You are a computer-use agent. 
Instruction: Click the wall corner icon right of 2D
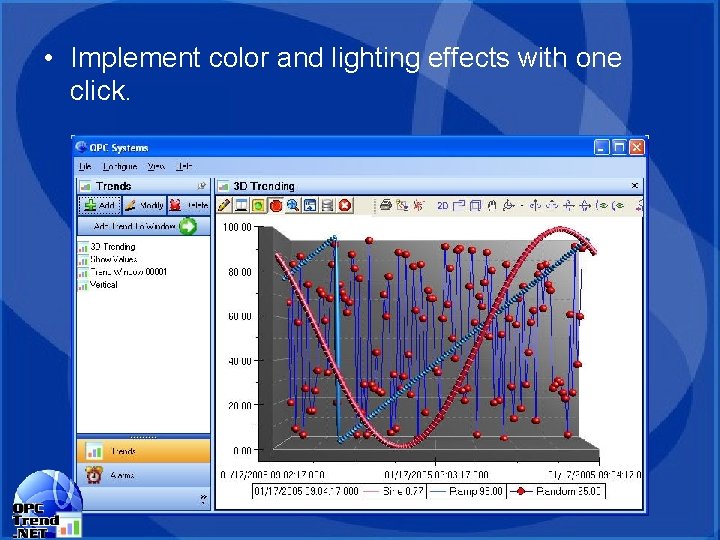[x=459, y=205]
